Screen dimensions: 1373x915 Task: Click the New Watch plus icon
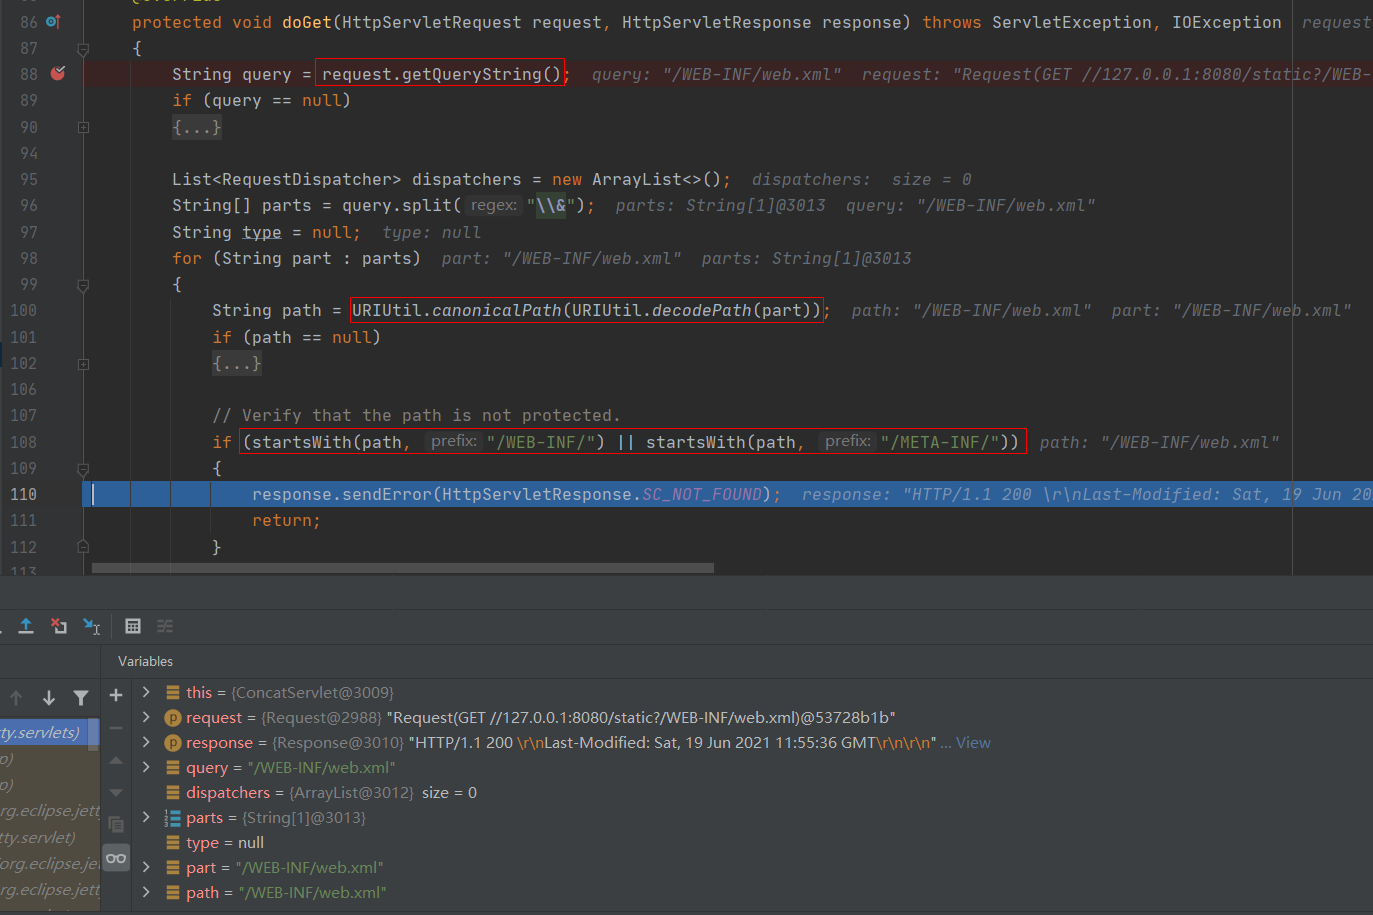click(x=116, y=695)
